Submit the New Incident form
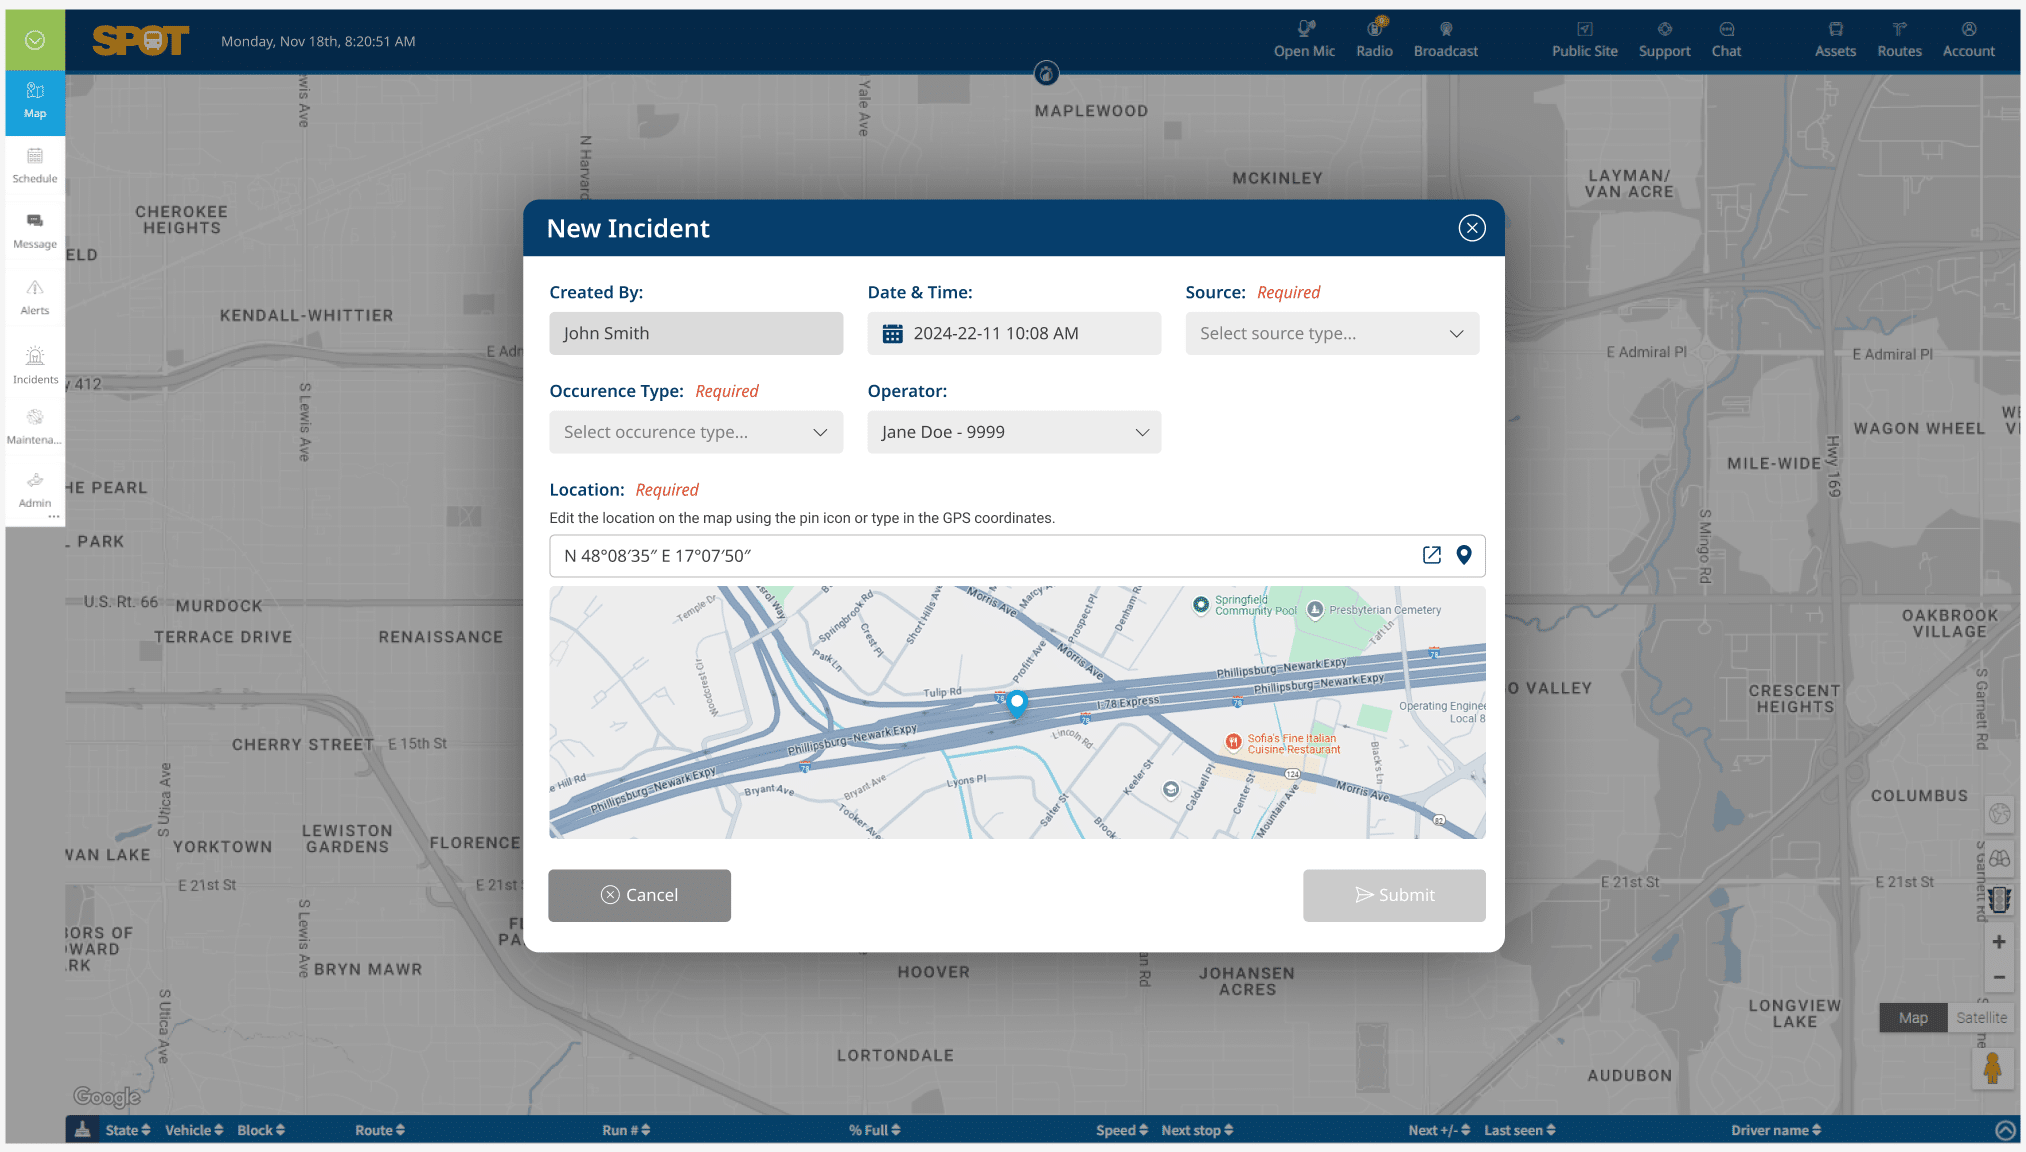The height and width of the screenshot is (1152, 2026). tap(1394, 895)
